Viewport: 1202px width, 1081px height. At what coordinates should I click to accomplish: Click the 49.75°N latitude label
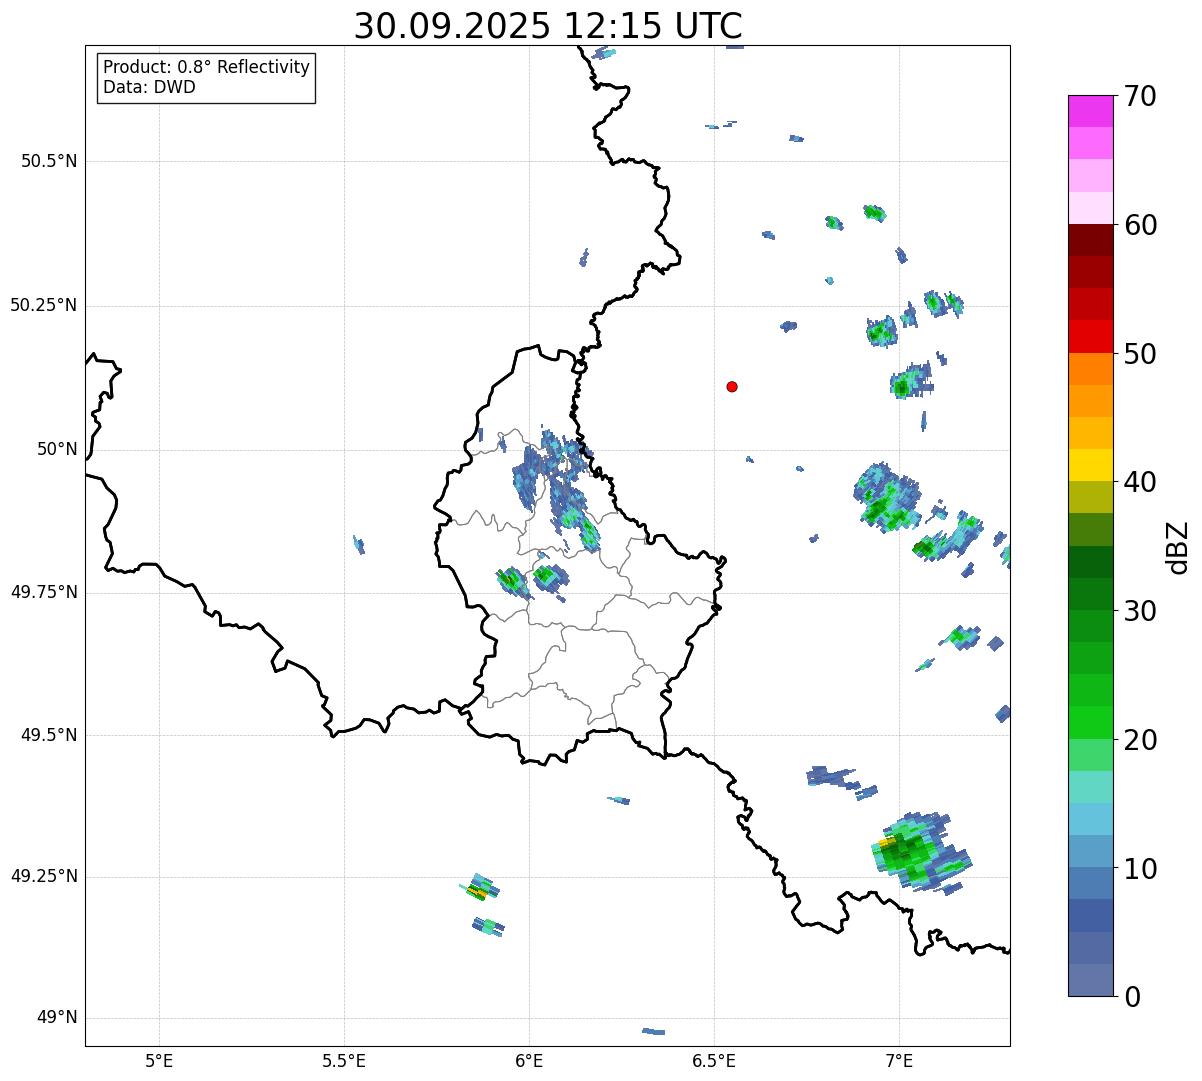pyautogui.click(x=44, y=592)
